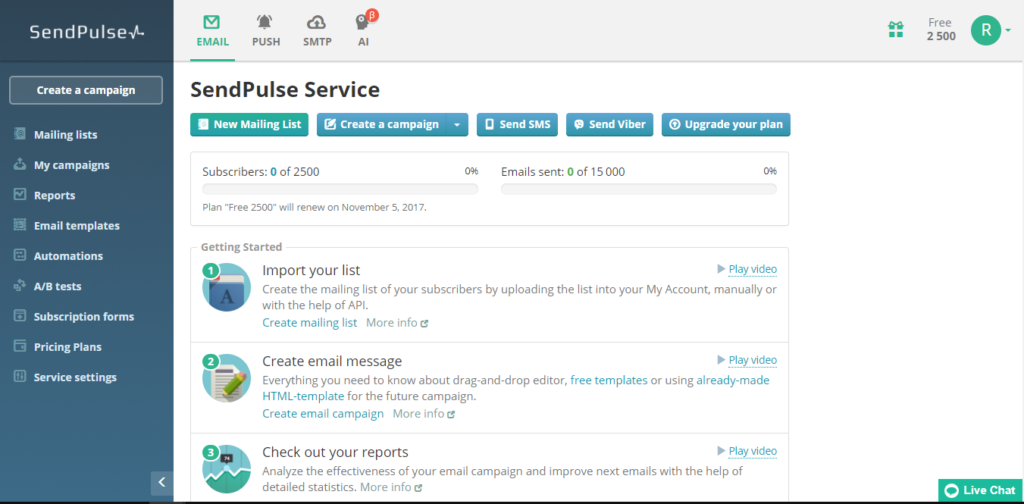Click the plan renewal date text
Screen dimensions: 1024x504
click(314, 208)
